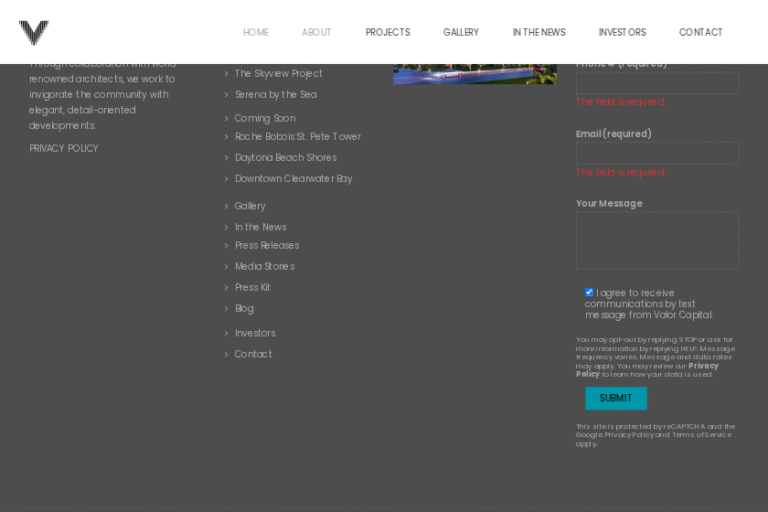This screenshot has height=512, width=768.
Task: Open the Press Kit footer link
Action: click(252, 288)
